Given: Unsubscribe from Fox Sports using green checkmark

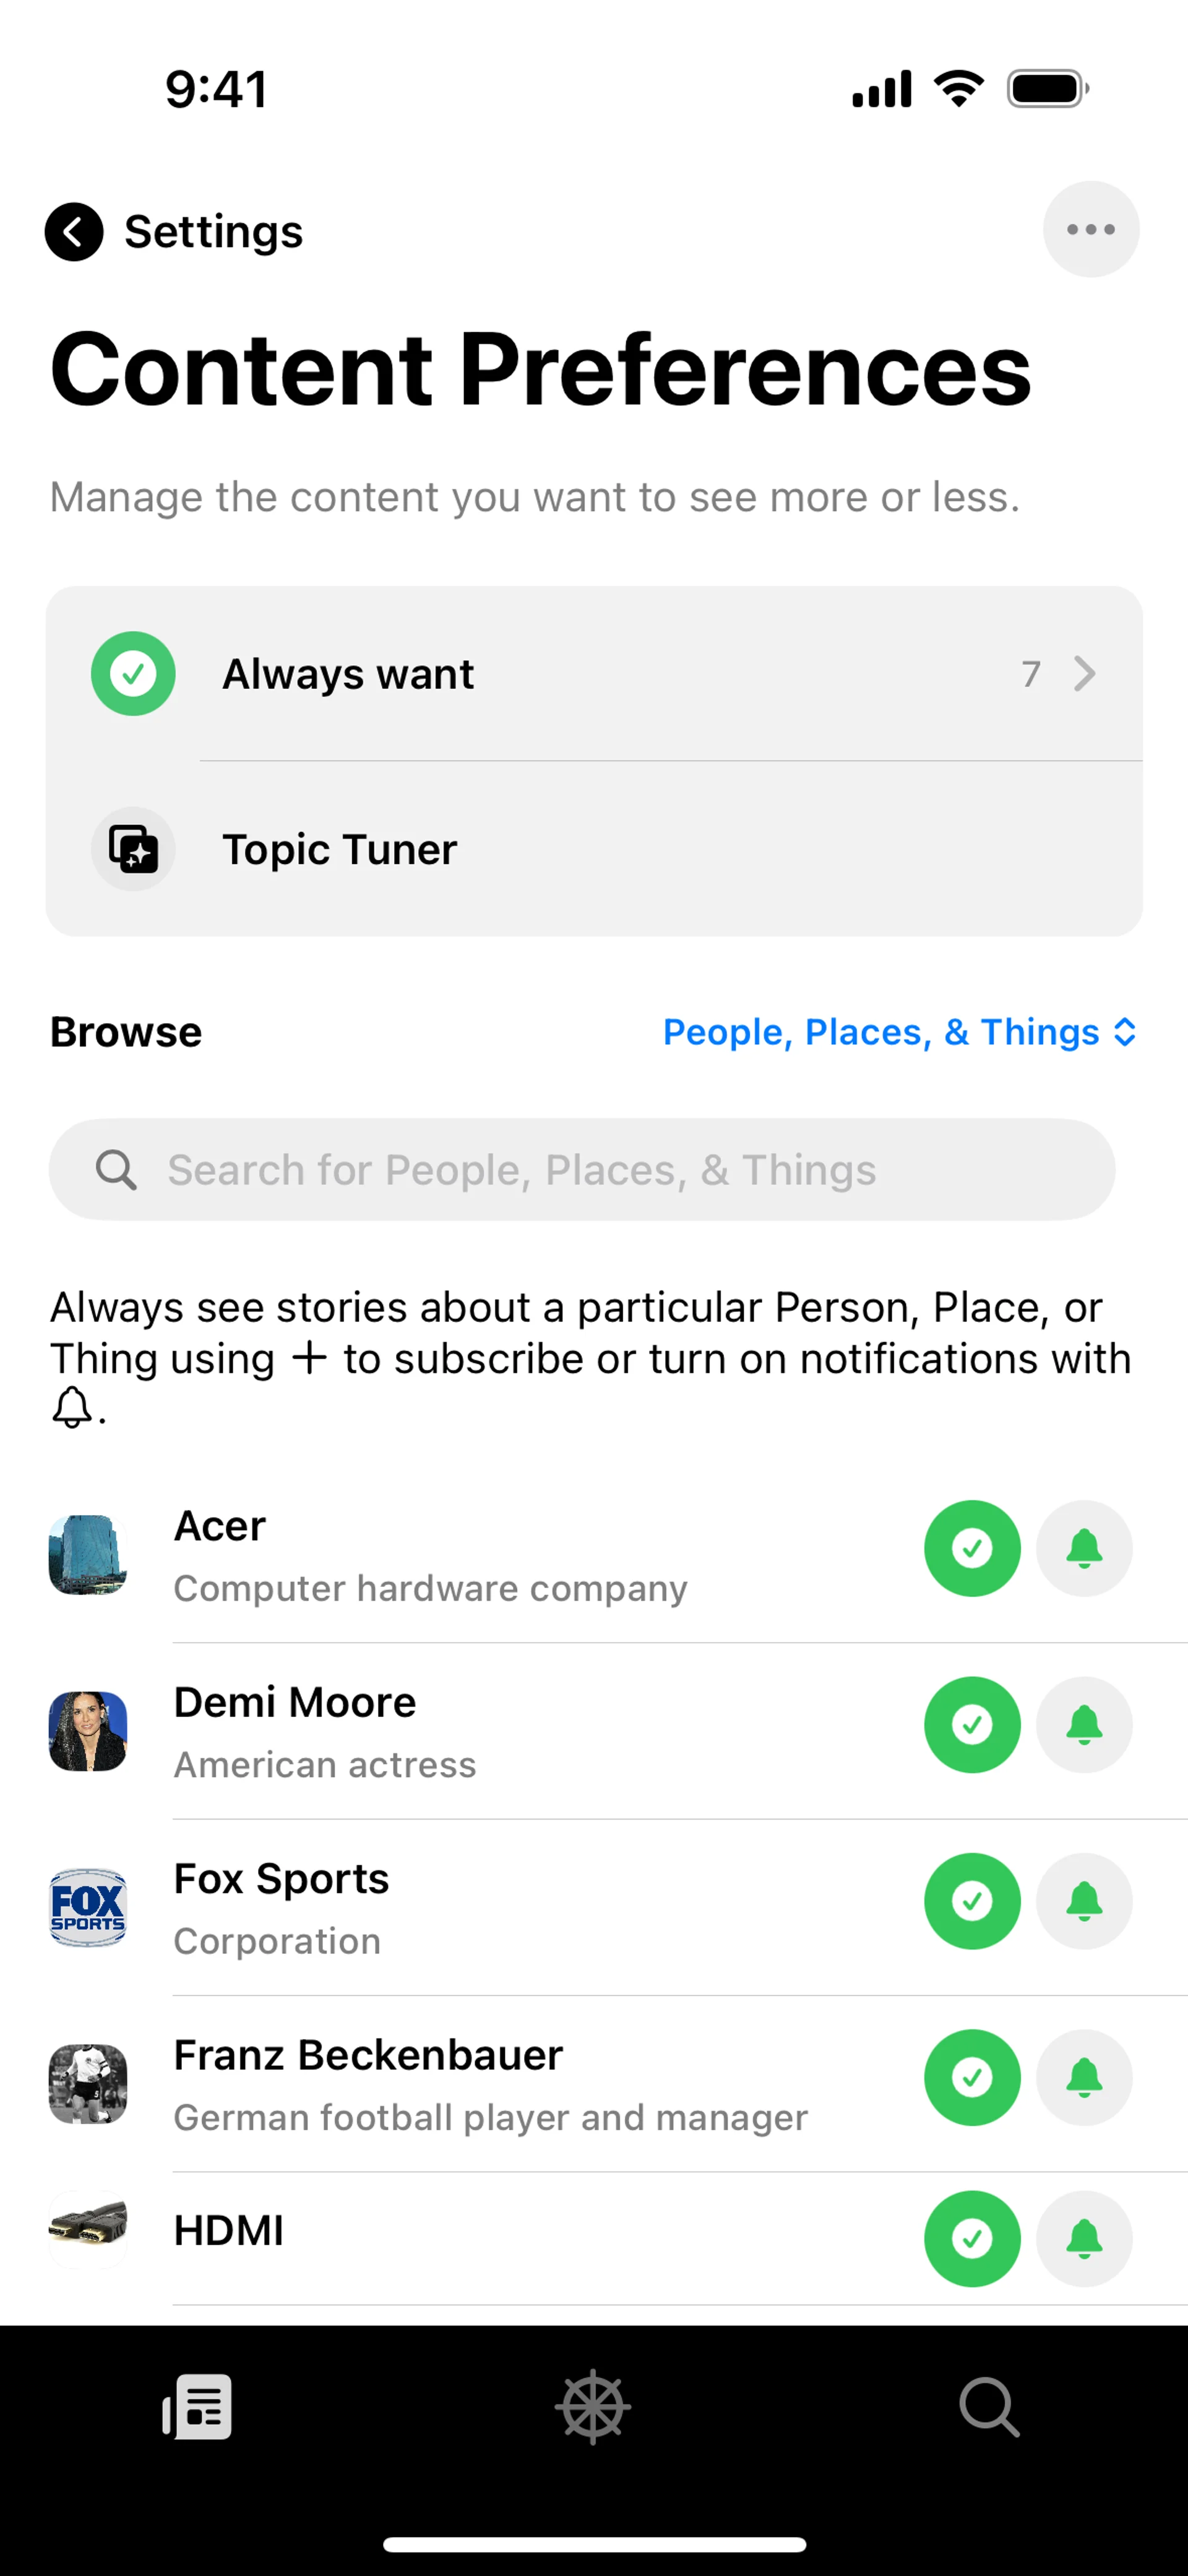Looking at the screenshot, I should (x=972, y=1901).
